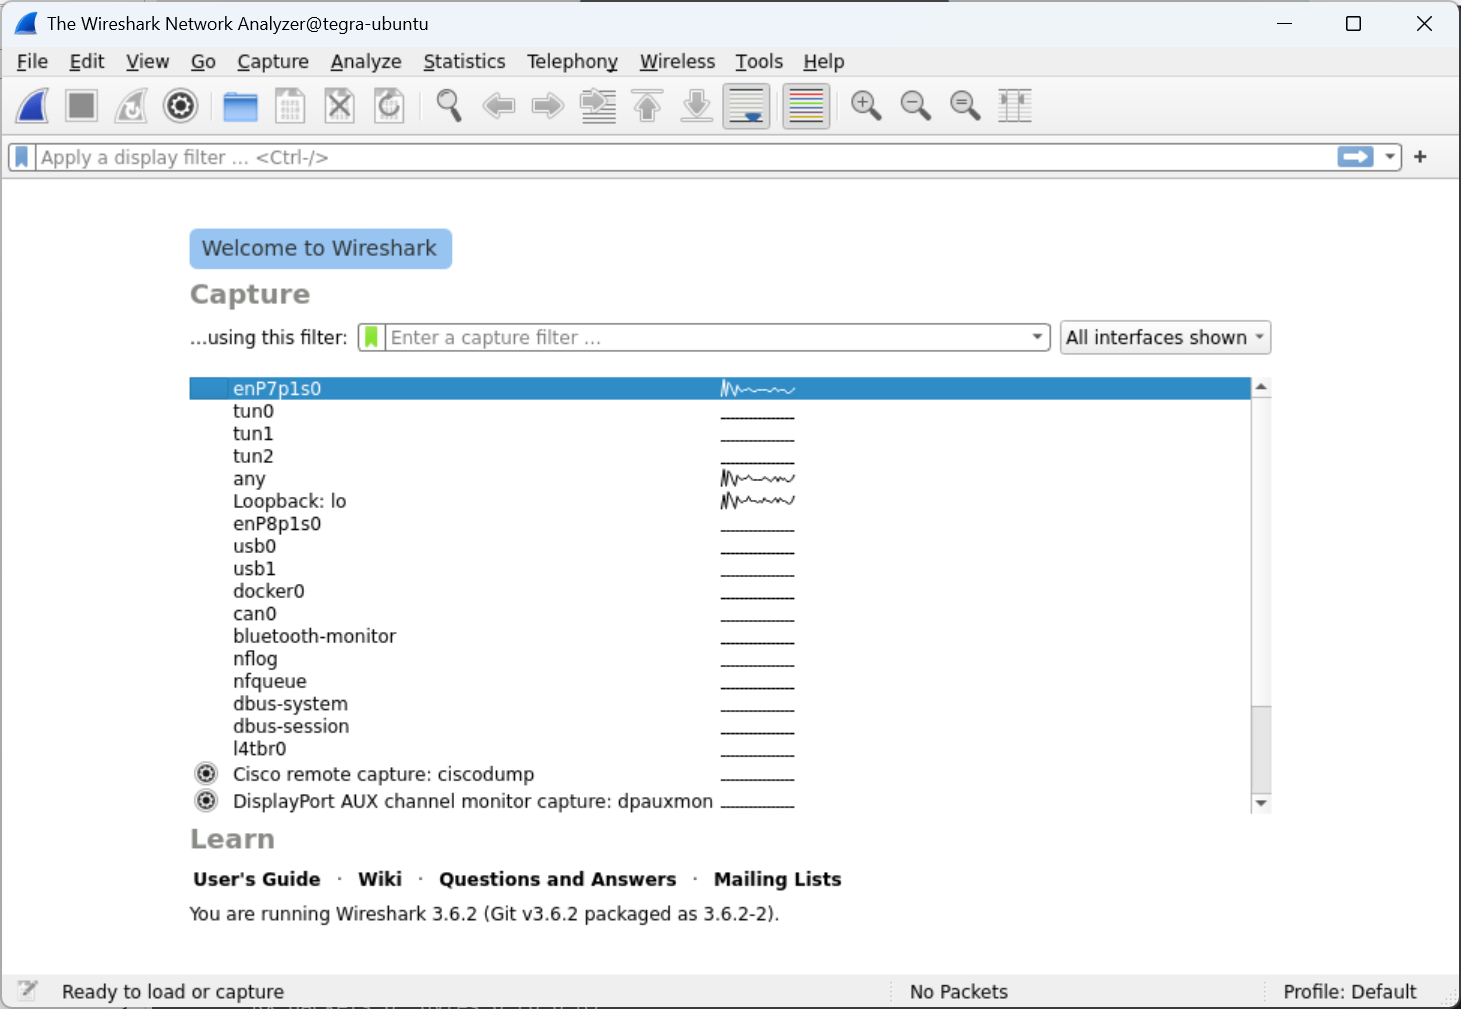This screenshot has height=1009, width=1461.
Task: Select the can0 interface
Action: tap(720, 614)
